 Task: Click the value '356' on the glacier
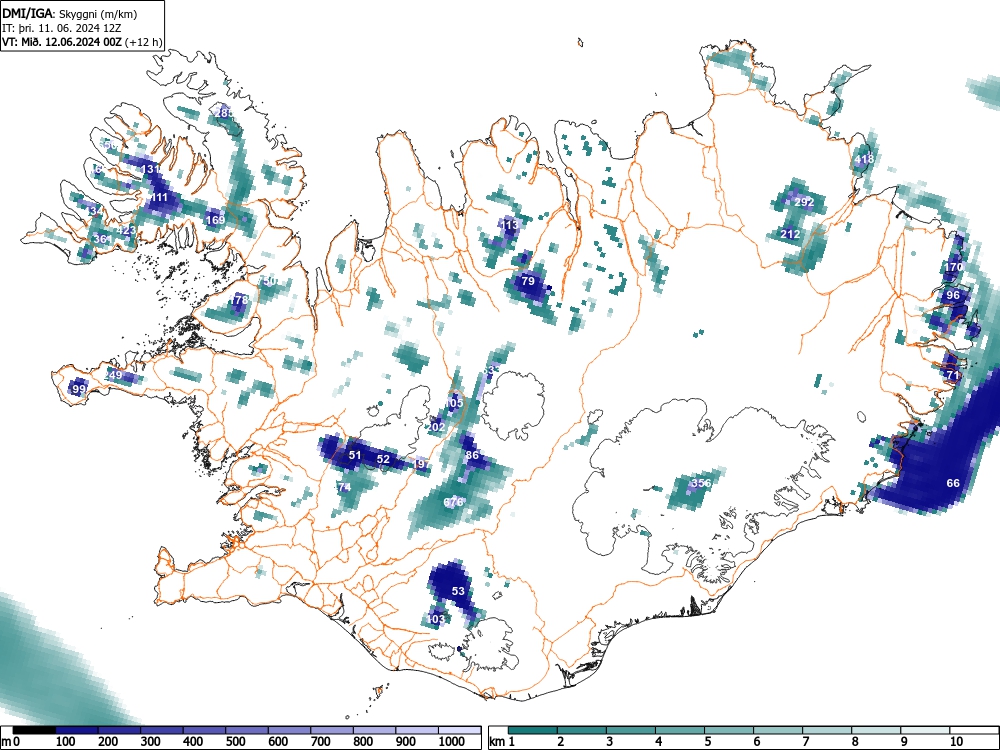701,483
